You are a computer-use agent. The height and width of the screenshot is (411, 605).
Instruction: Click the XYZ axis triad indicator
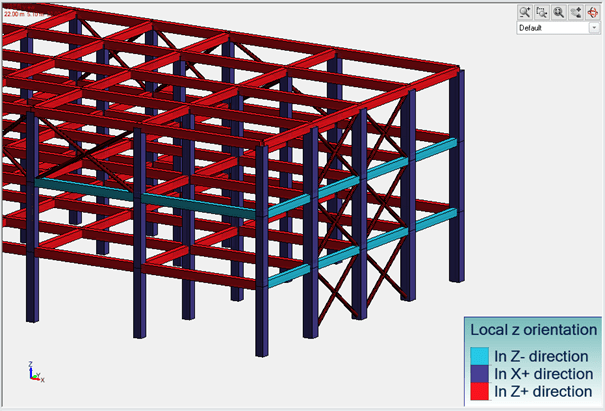click(34, 374)
